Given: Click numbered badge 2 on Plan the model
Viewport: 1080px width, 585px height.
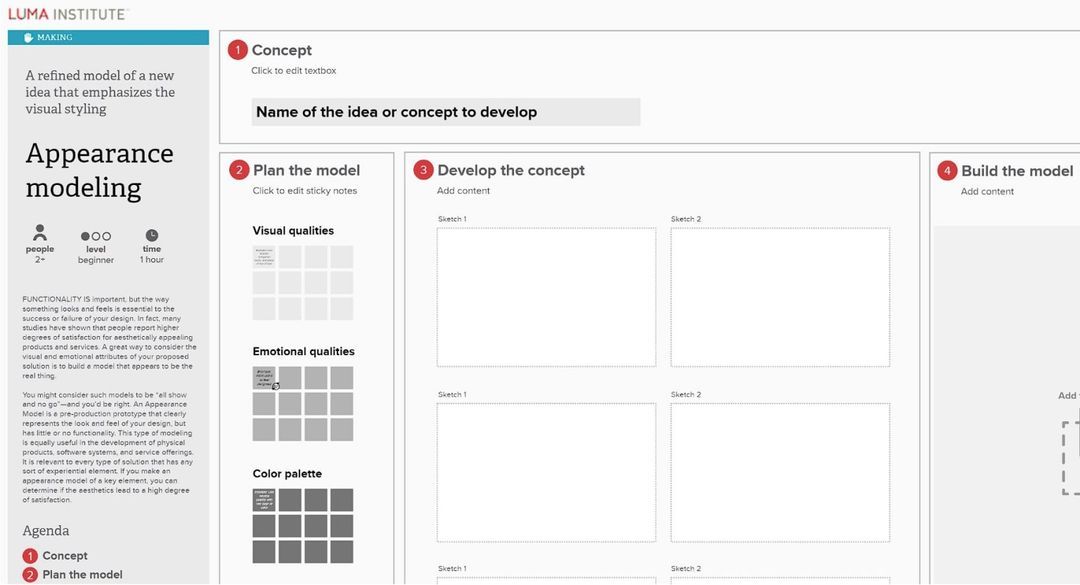Looking at the screenshot, I should pos(238,170).
